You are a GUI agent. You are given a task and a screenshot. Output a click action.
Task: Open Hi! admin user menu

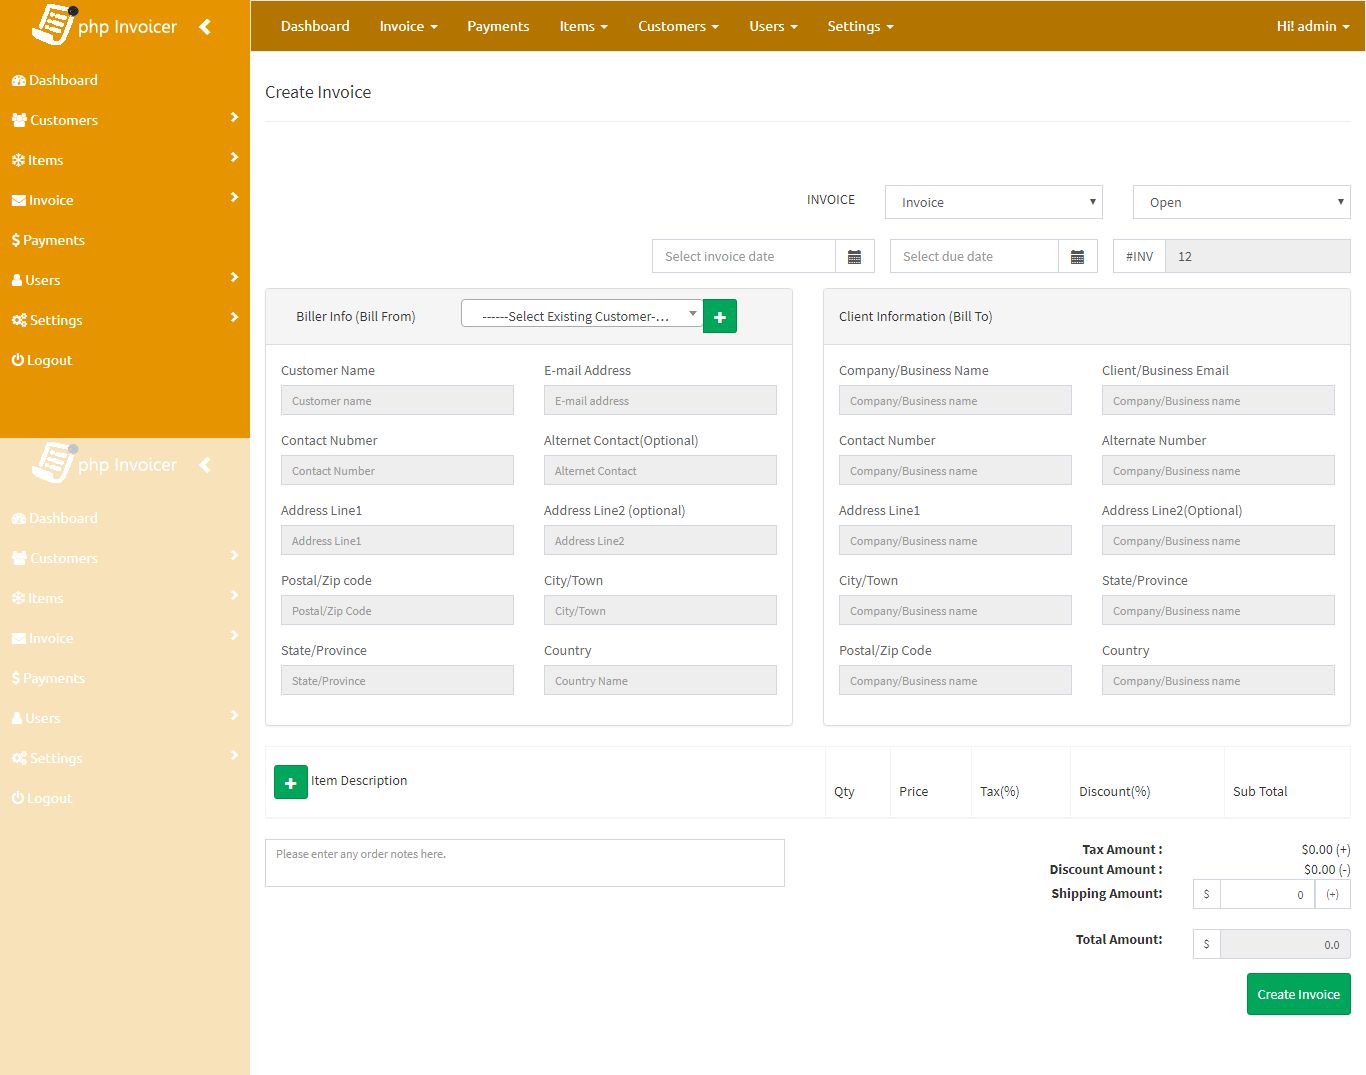pyautogui.click(x=1312, y=26)
